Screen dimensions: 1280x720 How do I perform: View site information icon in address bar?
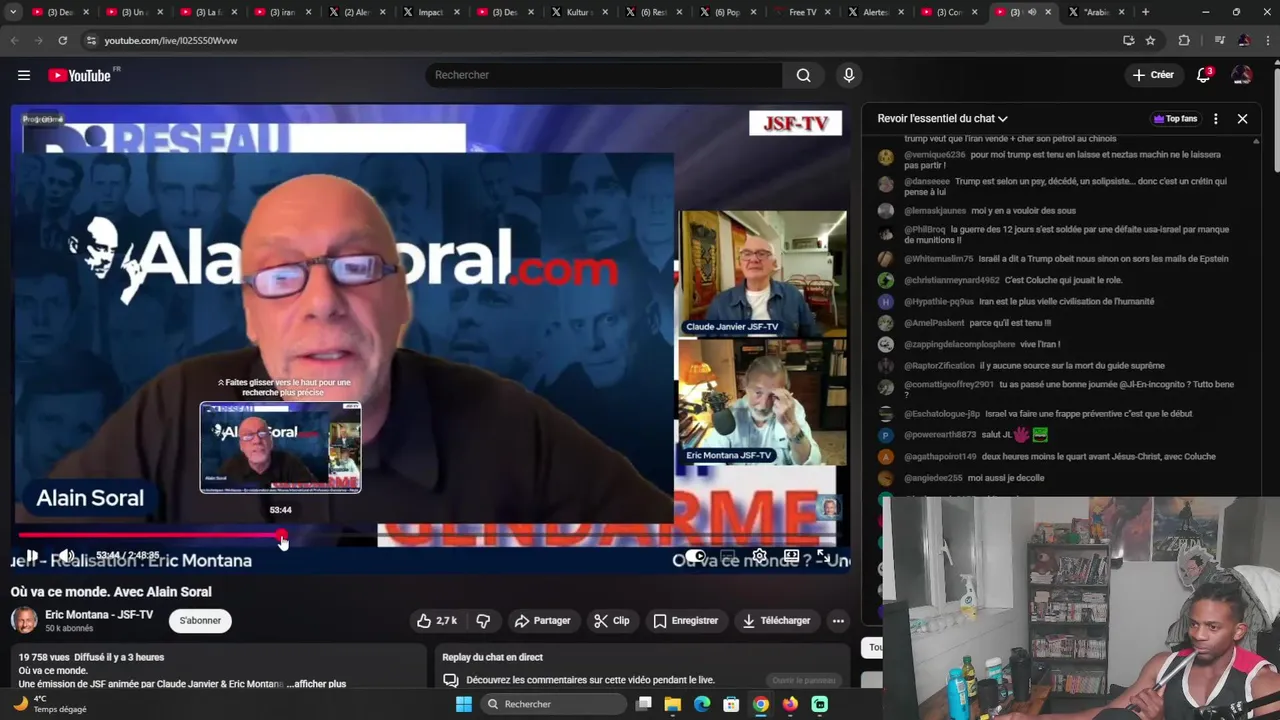click(x=91, y=40)
